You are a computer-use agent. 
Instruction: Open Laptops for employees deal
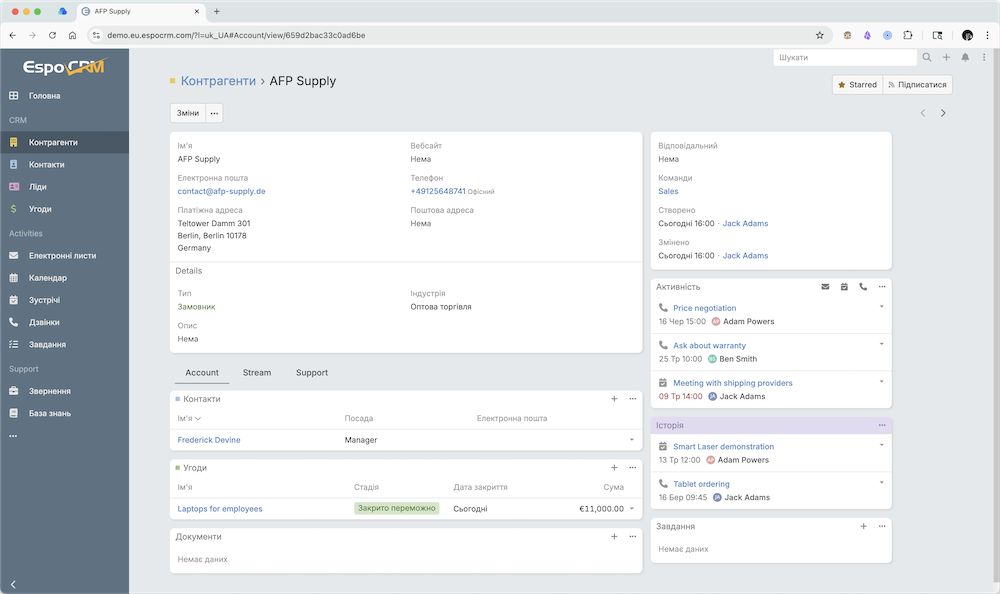[220, 509]
